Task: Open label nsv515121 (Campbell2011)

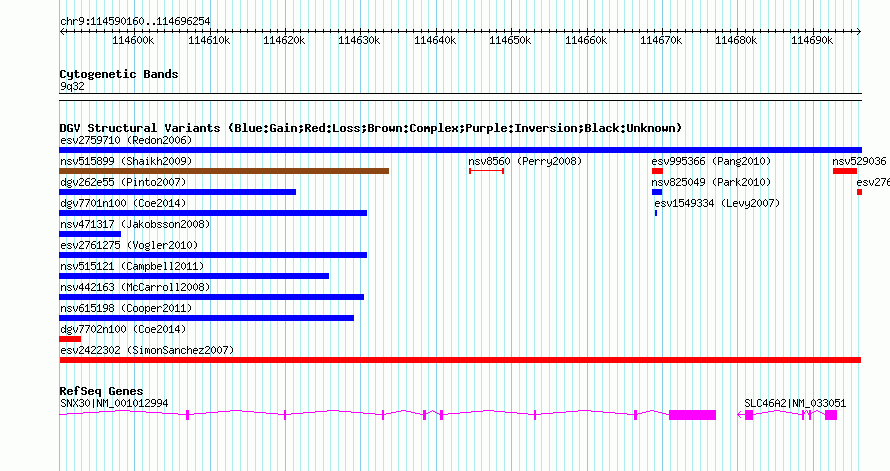Action: (x=132, y=266)
